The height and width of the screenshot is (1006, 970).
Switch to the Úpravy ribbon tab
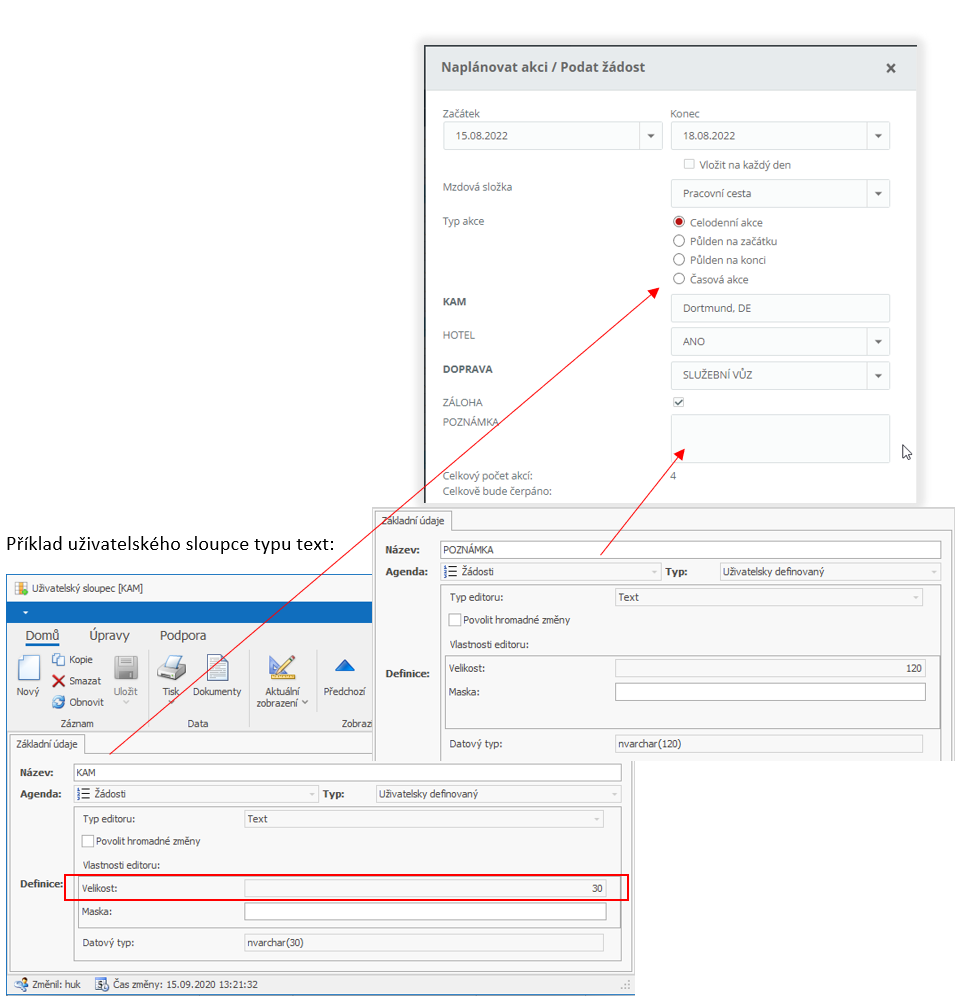109,636
